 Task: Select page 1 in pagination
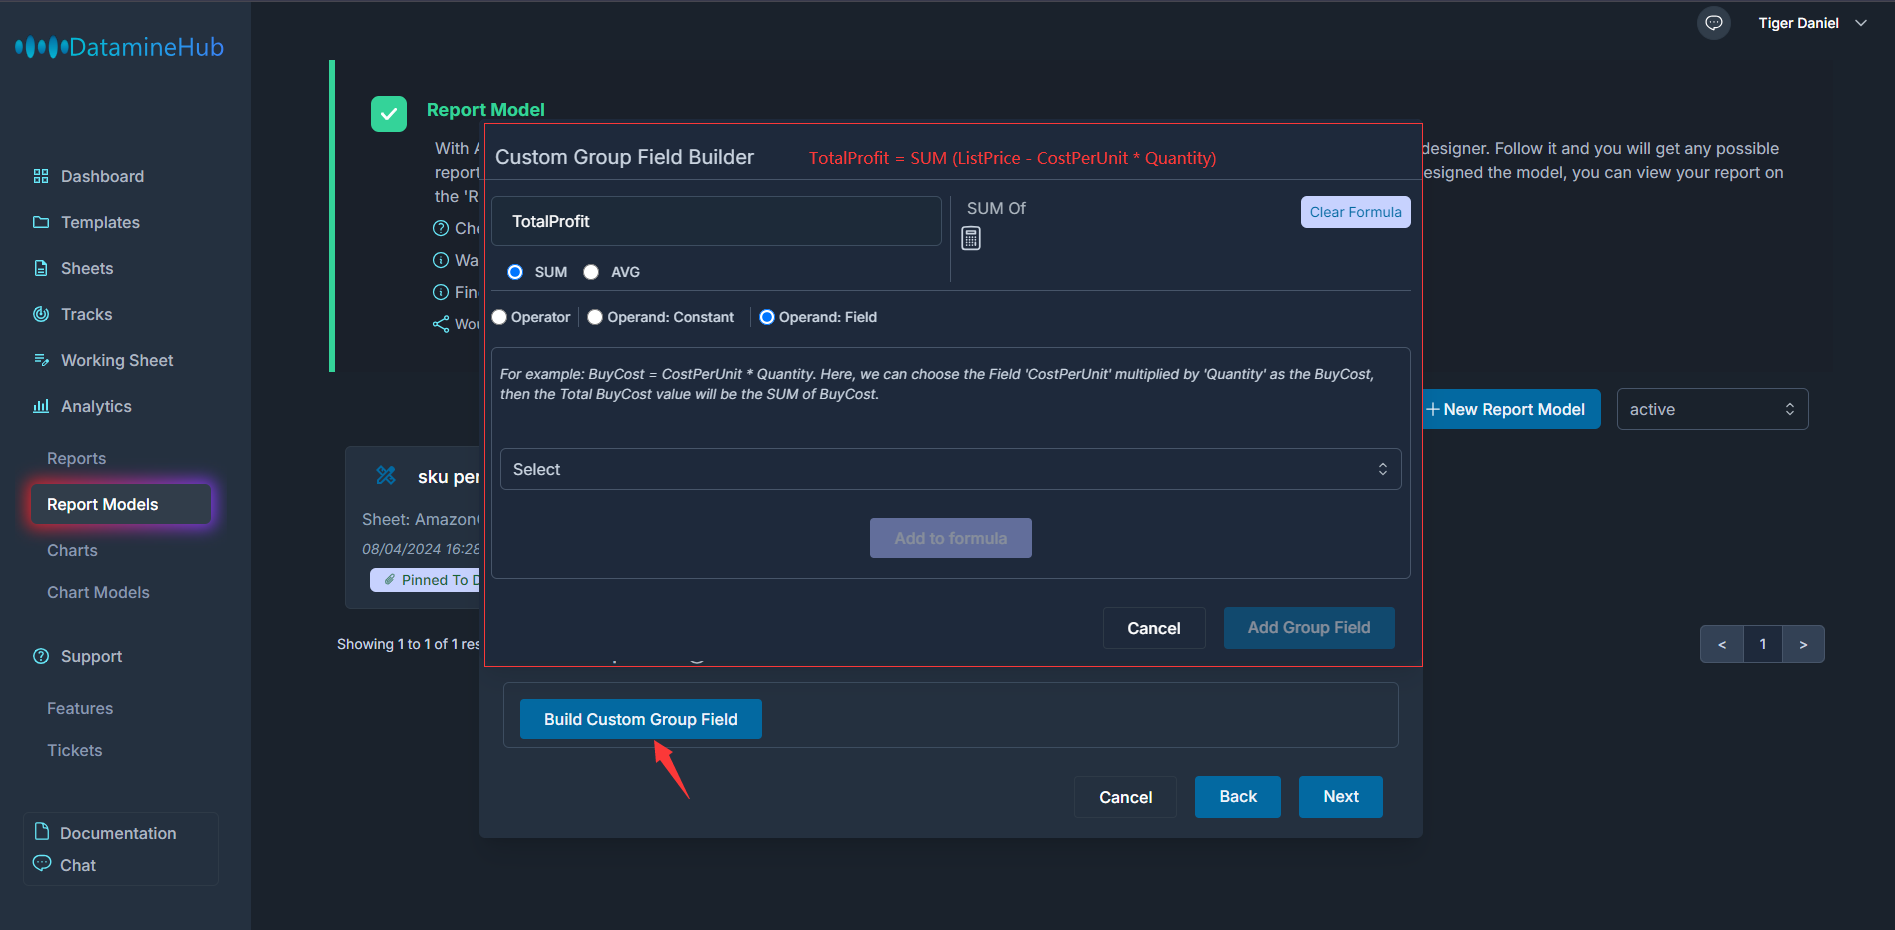coord(1763,644)
